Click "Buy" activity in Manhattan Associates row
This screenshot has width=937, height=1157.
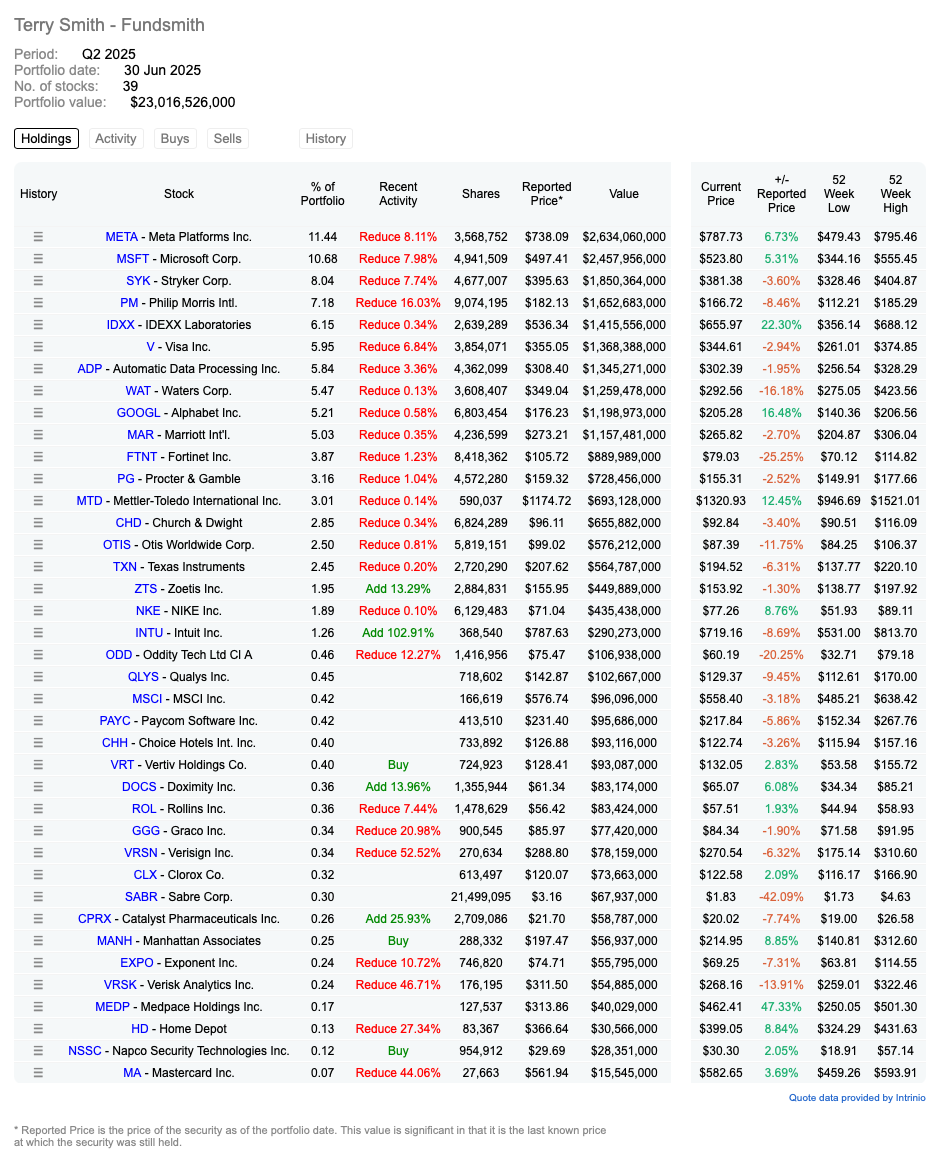(398, 941)
